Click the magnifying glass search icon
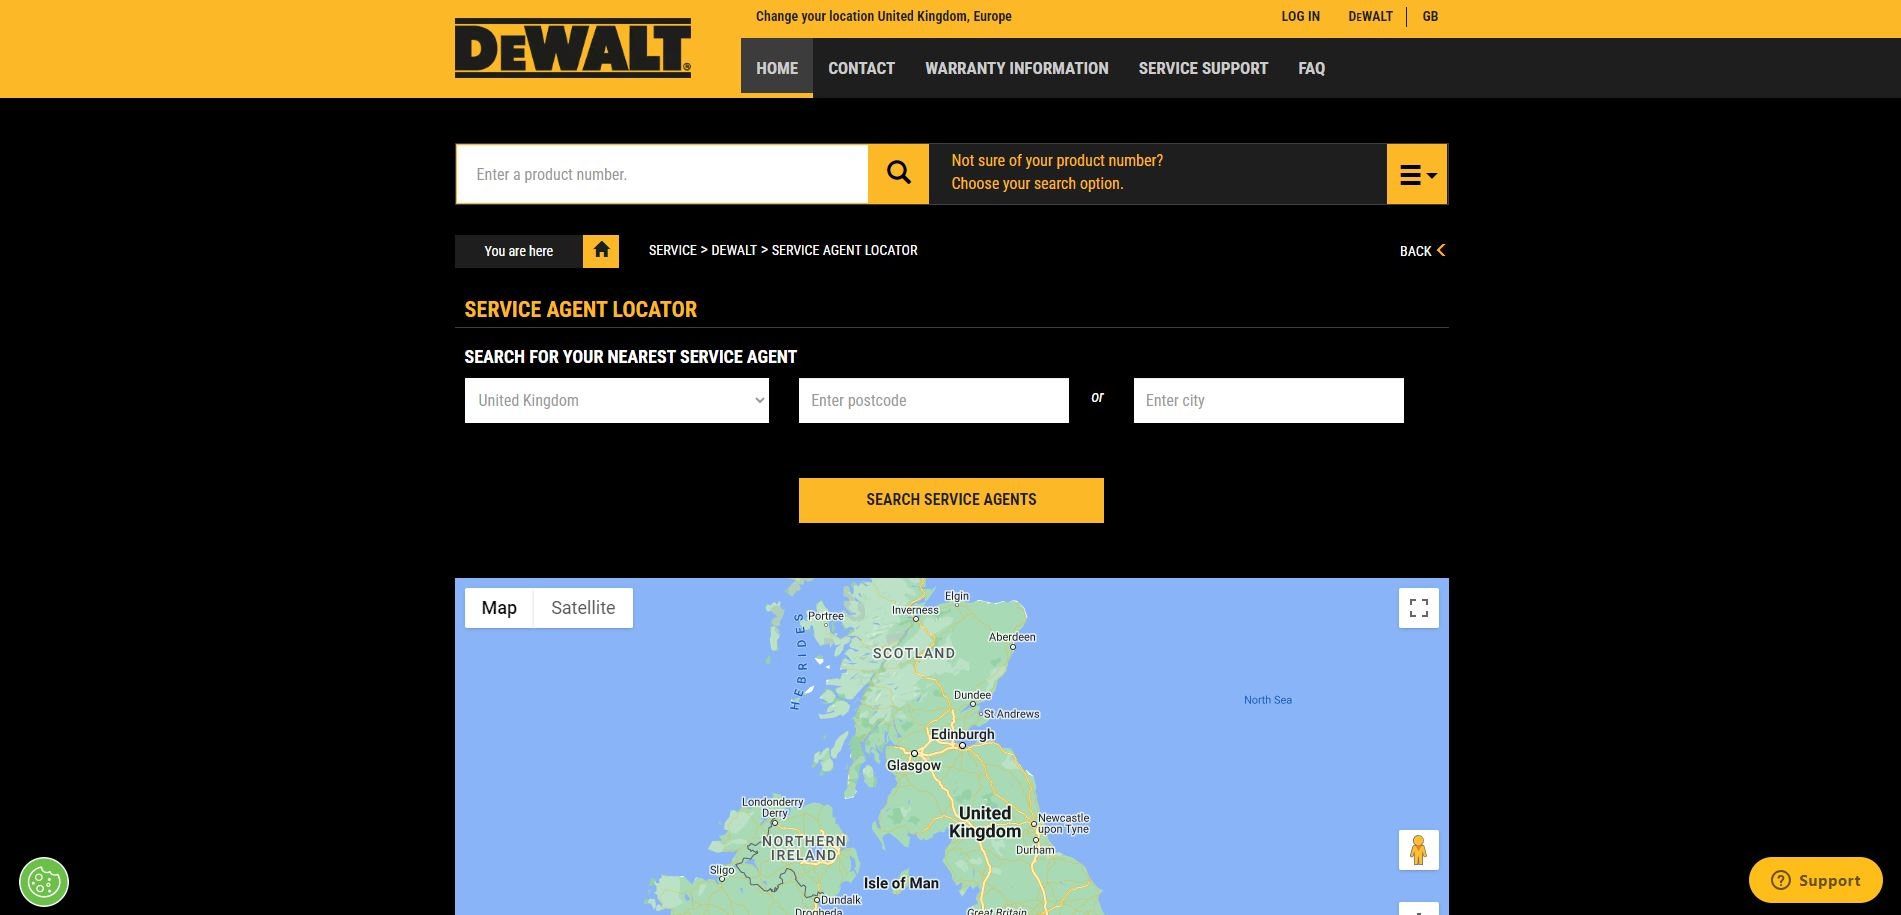The image size is (1901, 915). tap(898, 174)
